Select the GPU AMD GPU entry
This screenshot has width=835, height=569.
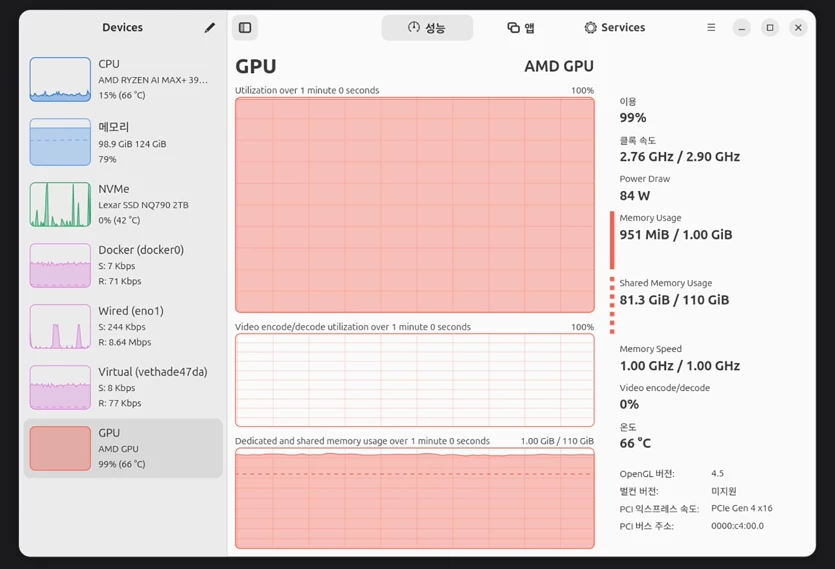point(123,448)
